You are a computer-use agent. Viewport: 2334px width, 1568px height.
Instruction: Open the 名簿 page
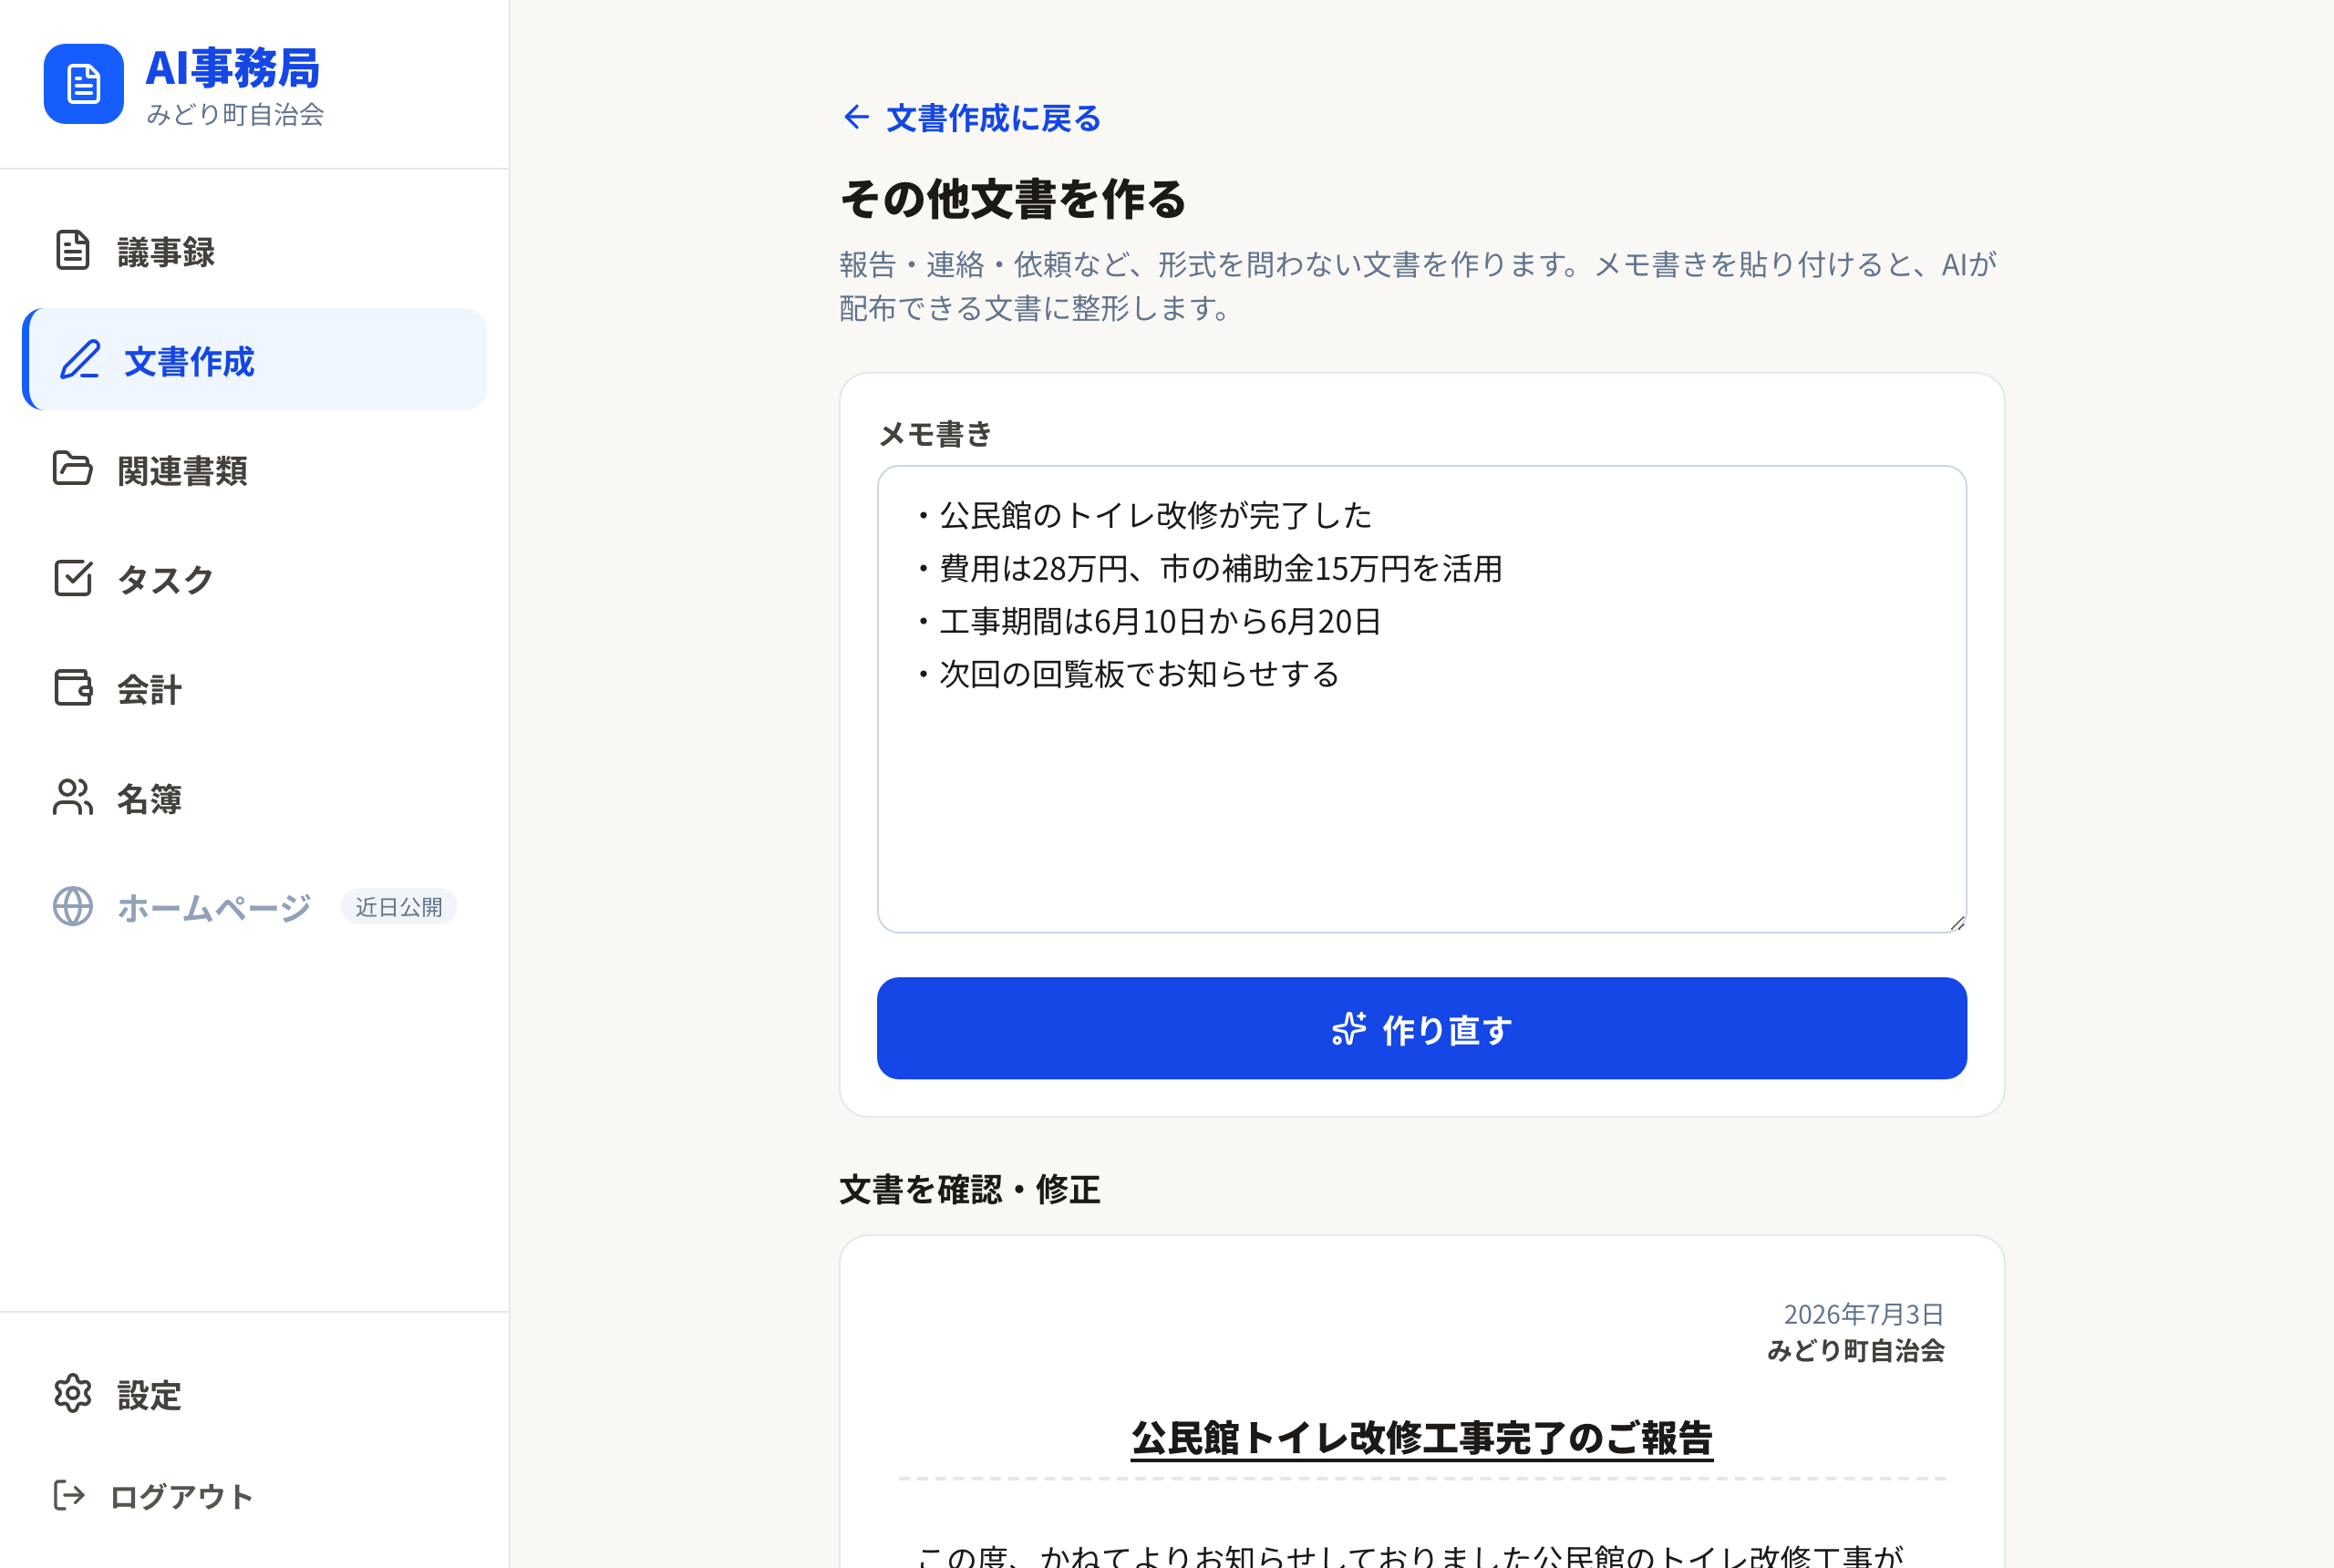(254, 797)
